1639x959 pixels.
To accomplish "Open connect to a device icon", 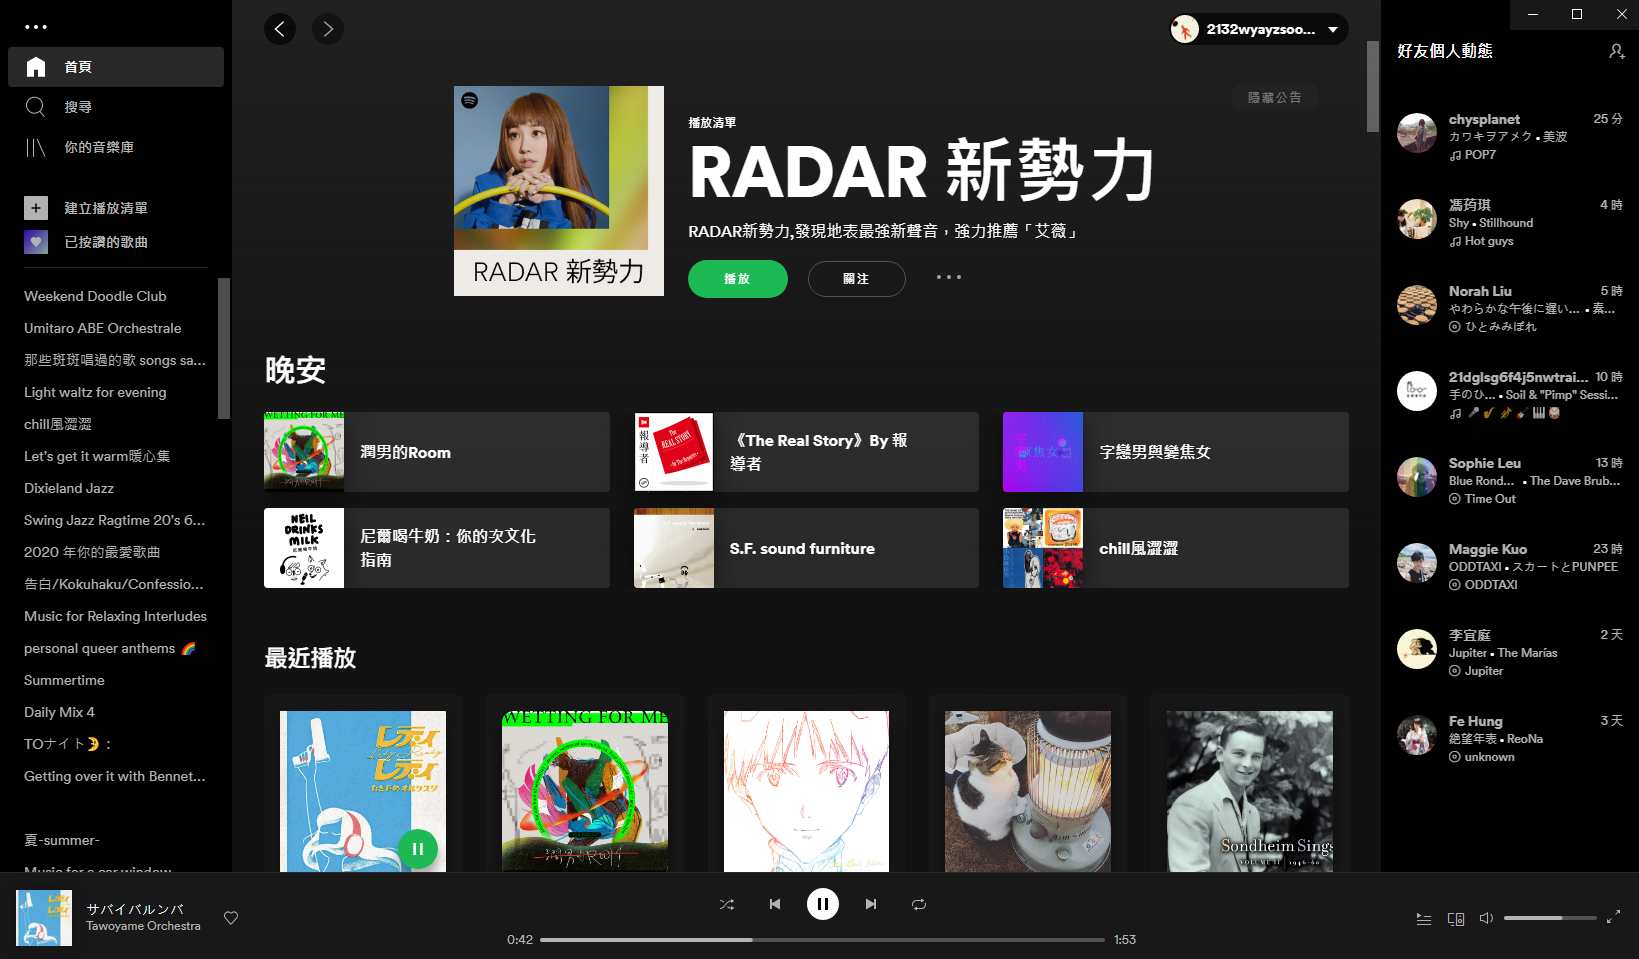I will (x=1456, y=919).
